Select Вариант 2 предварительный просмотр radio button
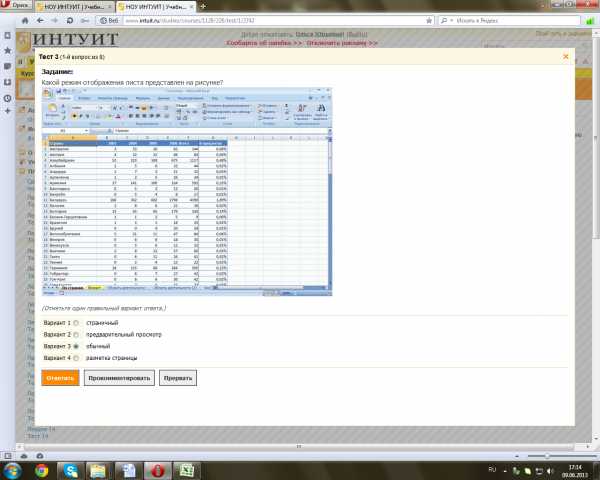This screenshot has height=480, width=600. (x=76, y=335)
